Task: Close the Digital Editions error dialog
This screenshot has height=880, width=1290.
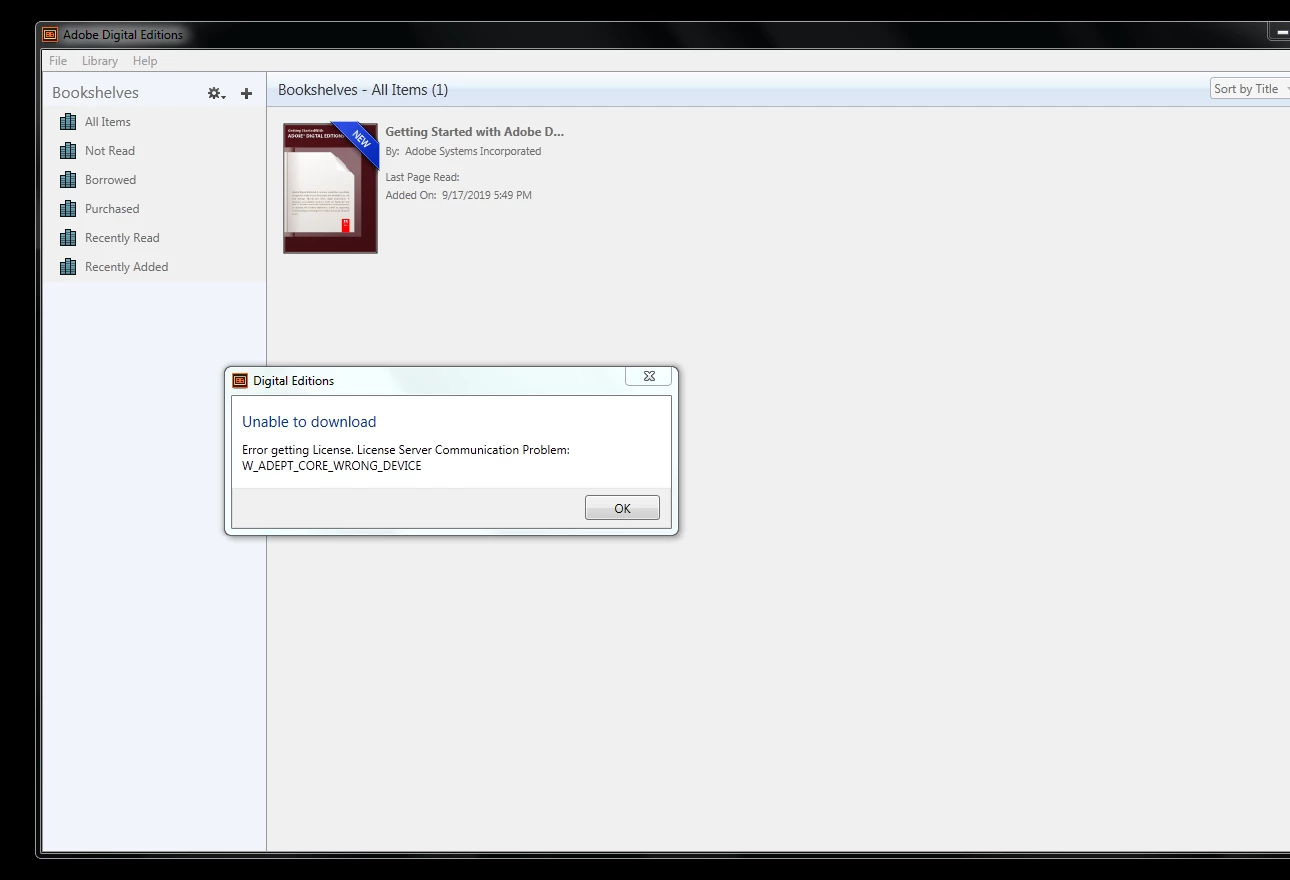Action: [x=649, y=376]
